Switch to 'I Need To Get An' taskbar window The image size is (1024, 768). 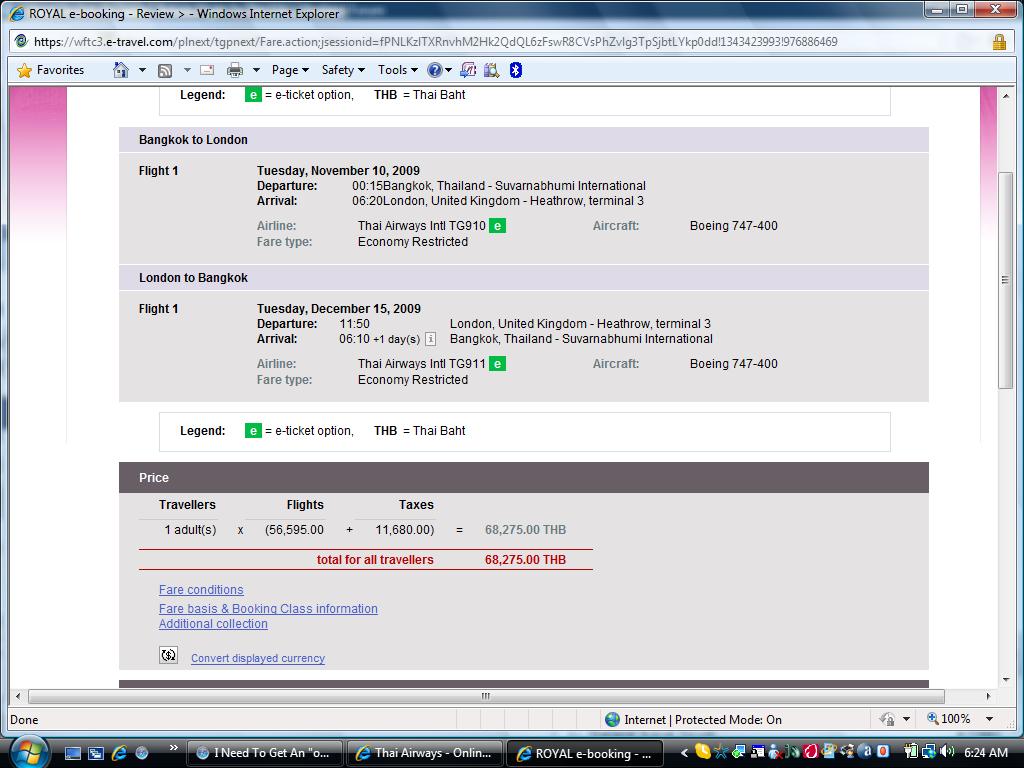(264, 753)
